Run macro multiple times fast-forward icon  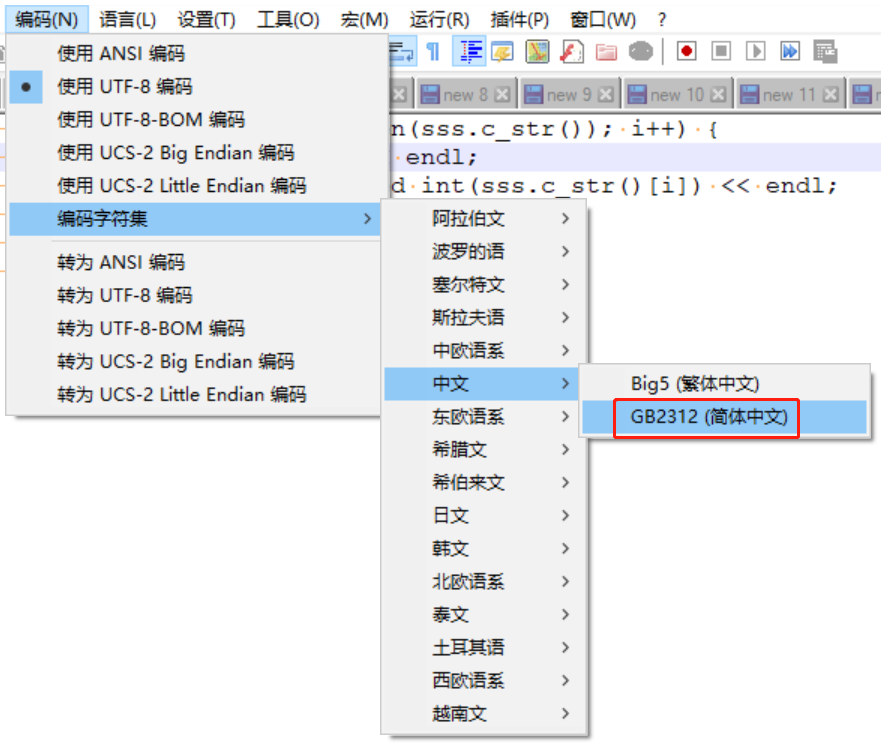click(789, 52)
